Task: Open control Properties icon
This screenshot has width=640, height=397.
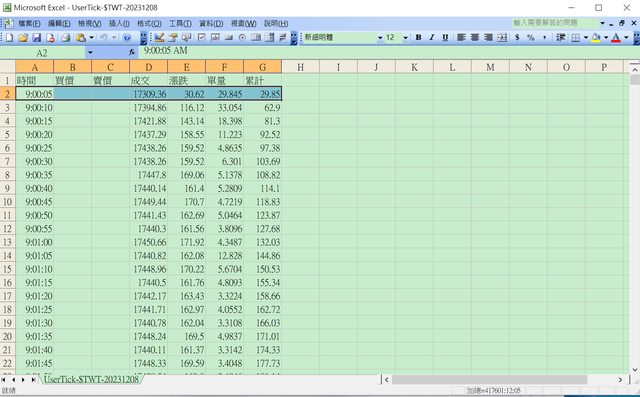Action: pos(173,38)
